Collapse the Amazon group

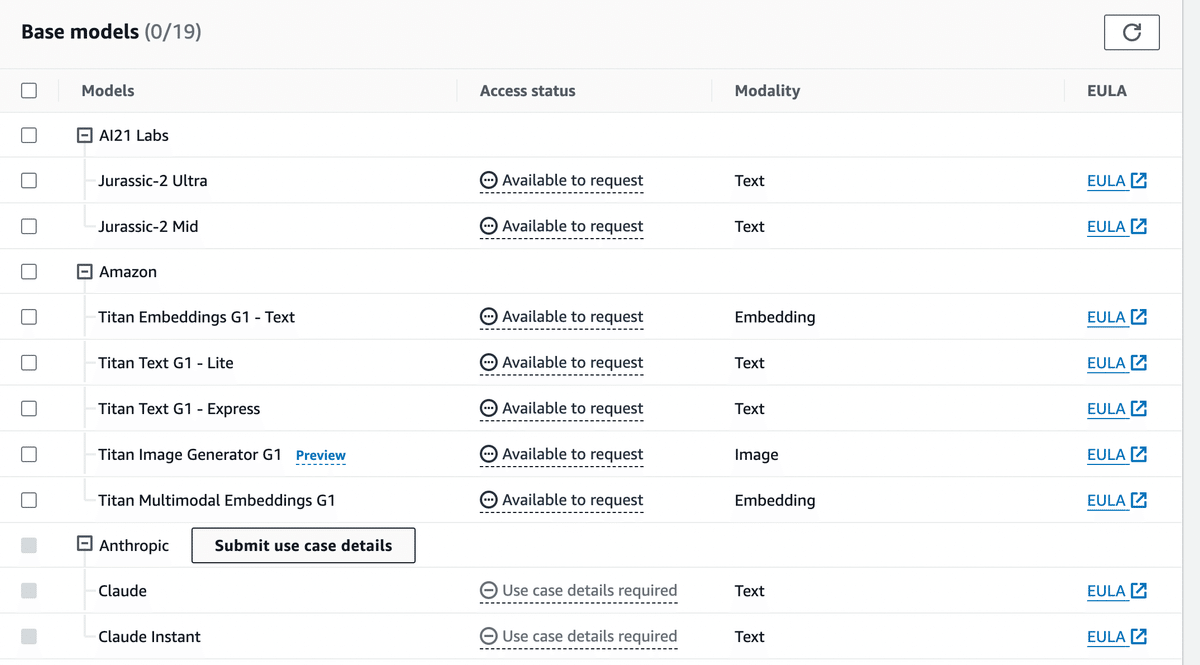pyautogui.click(x=85, y=272)
